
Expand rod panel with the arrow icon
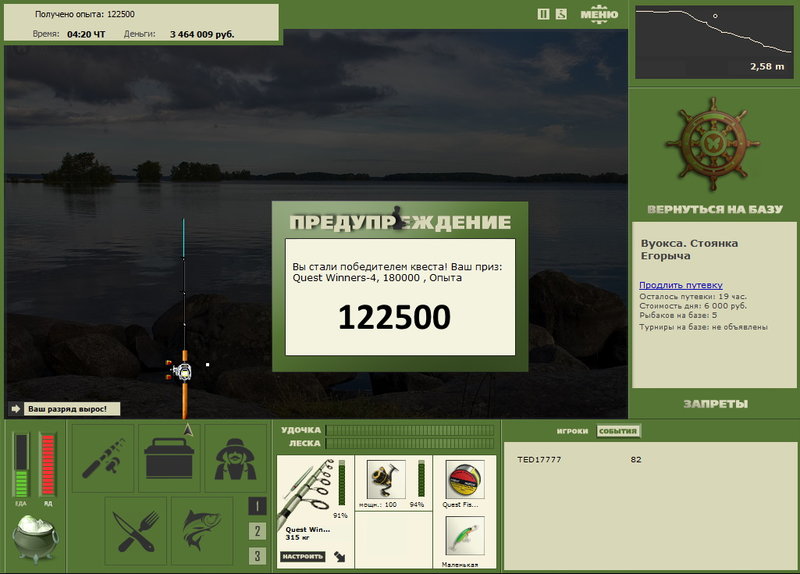tap(341, 556)
